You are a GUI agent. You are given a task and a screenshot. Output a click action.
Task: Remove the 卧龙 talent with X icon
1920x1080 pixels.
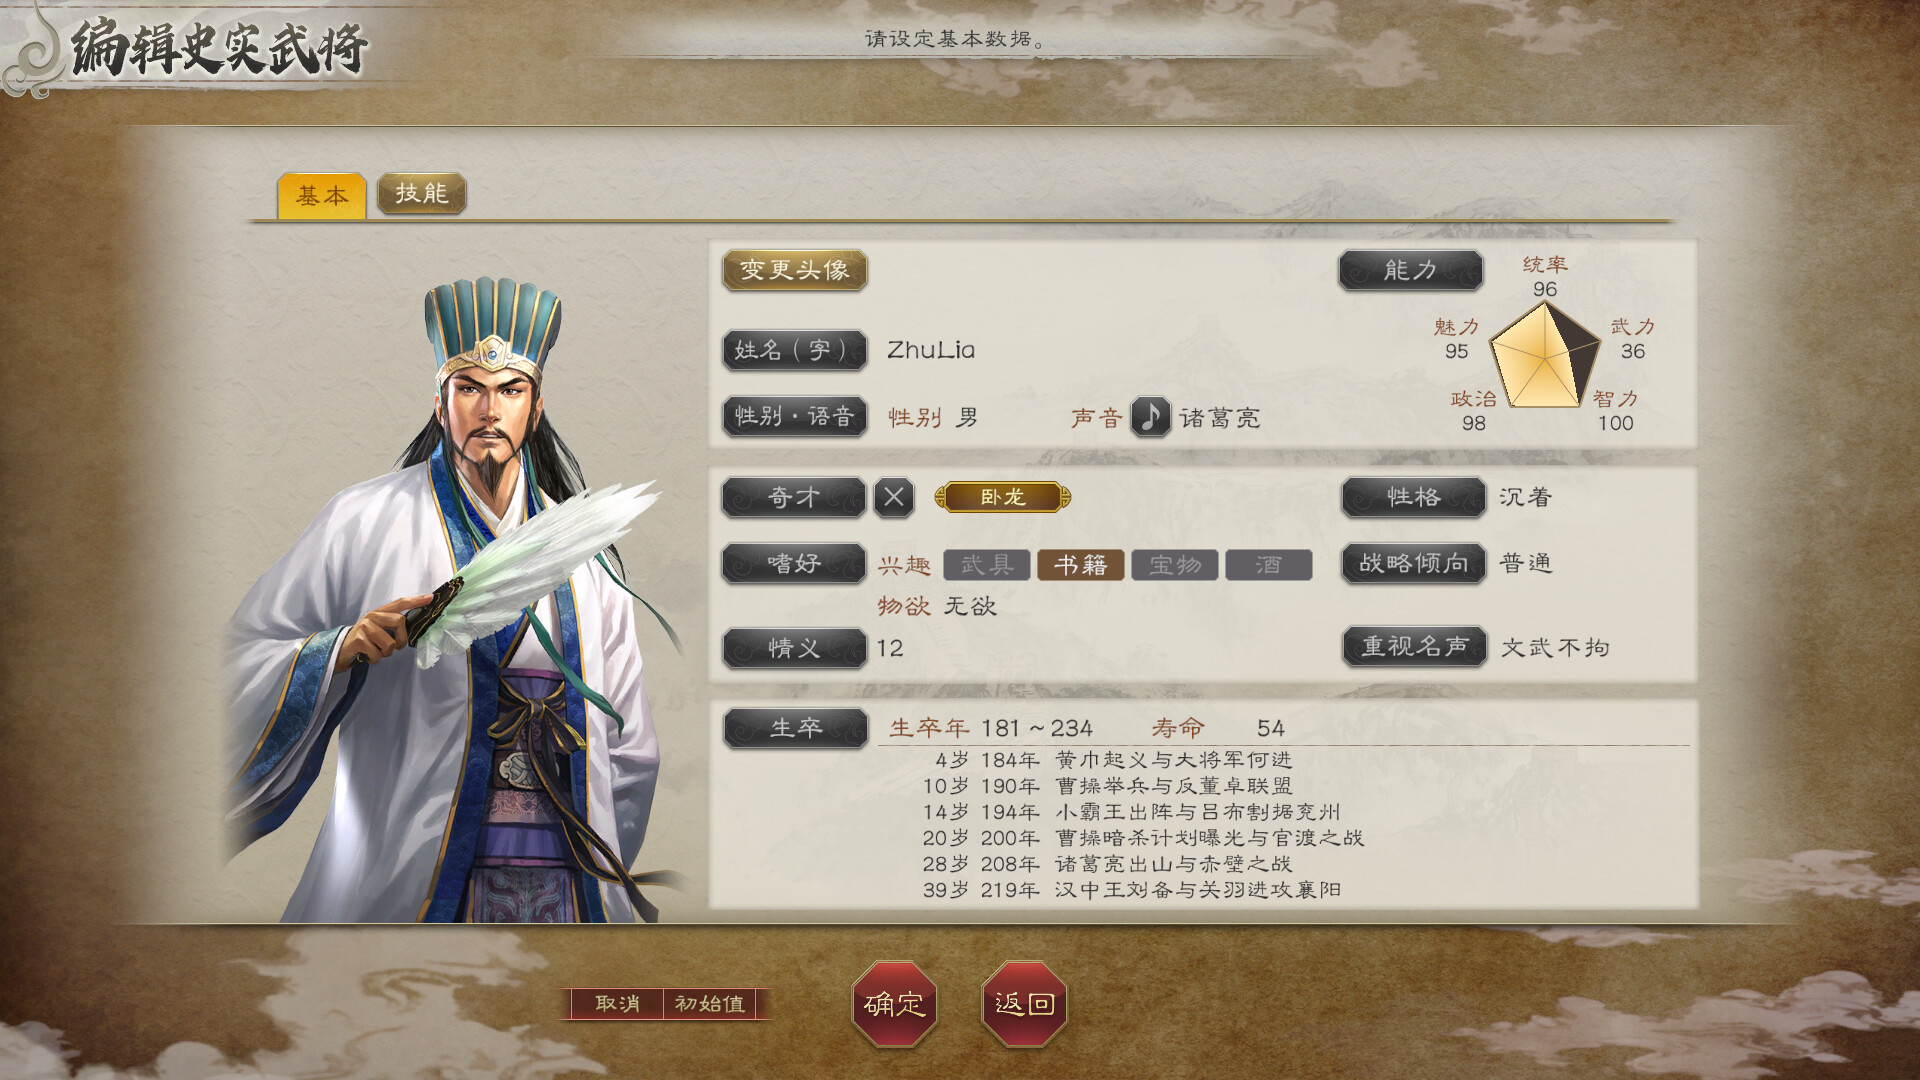click(894, 497)
